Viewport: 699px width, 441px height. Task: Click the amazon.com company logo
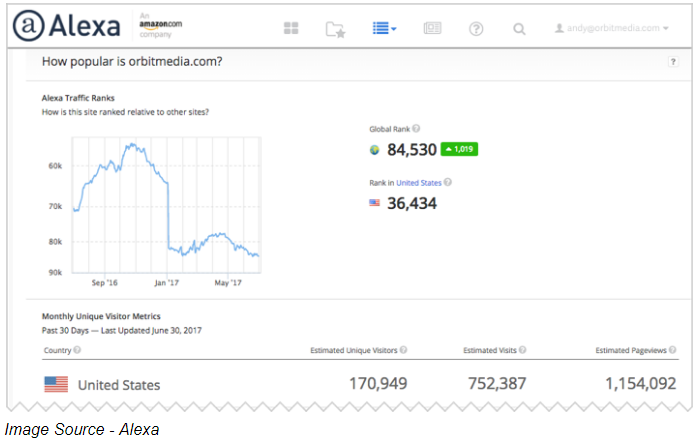tap(160, 26)
